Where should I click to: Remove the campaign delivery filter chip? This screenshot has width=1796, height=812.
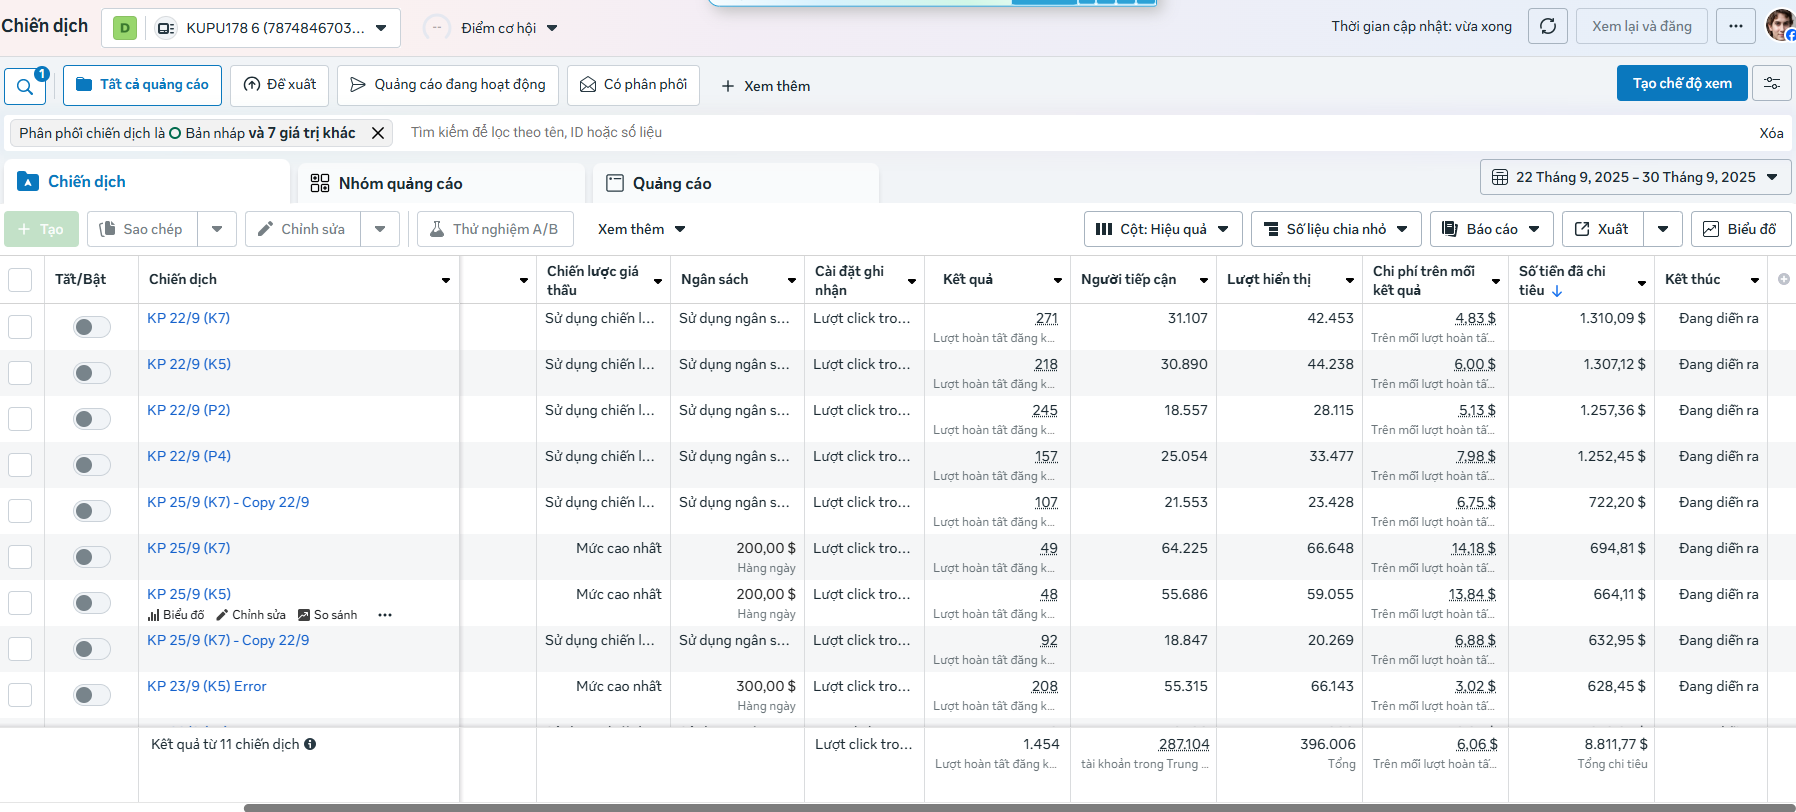point(378,133)
